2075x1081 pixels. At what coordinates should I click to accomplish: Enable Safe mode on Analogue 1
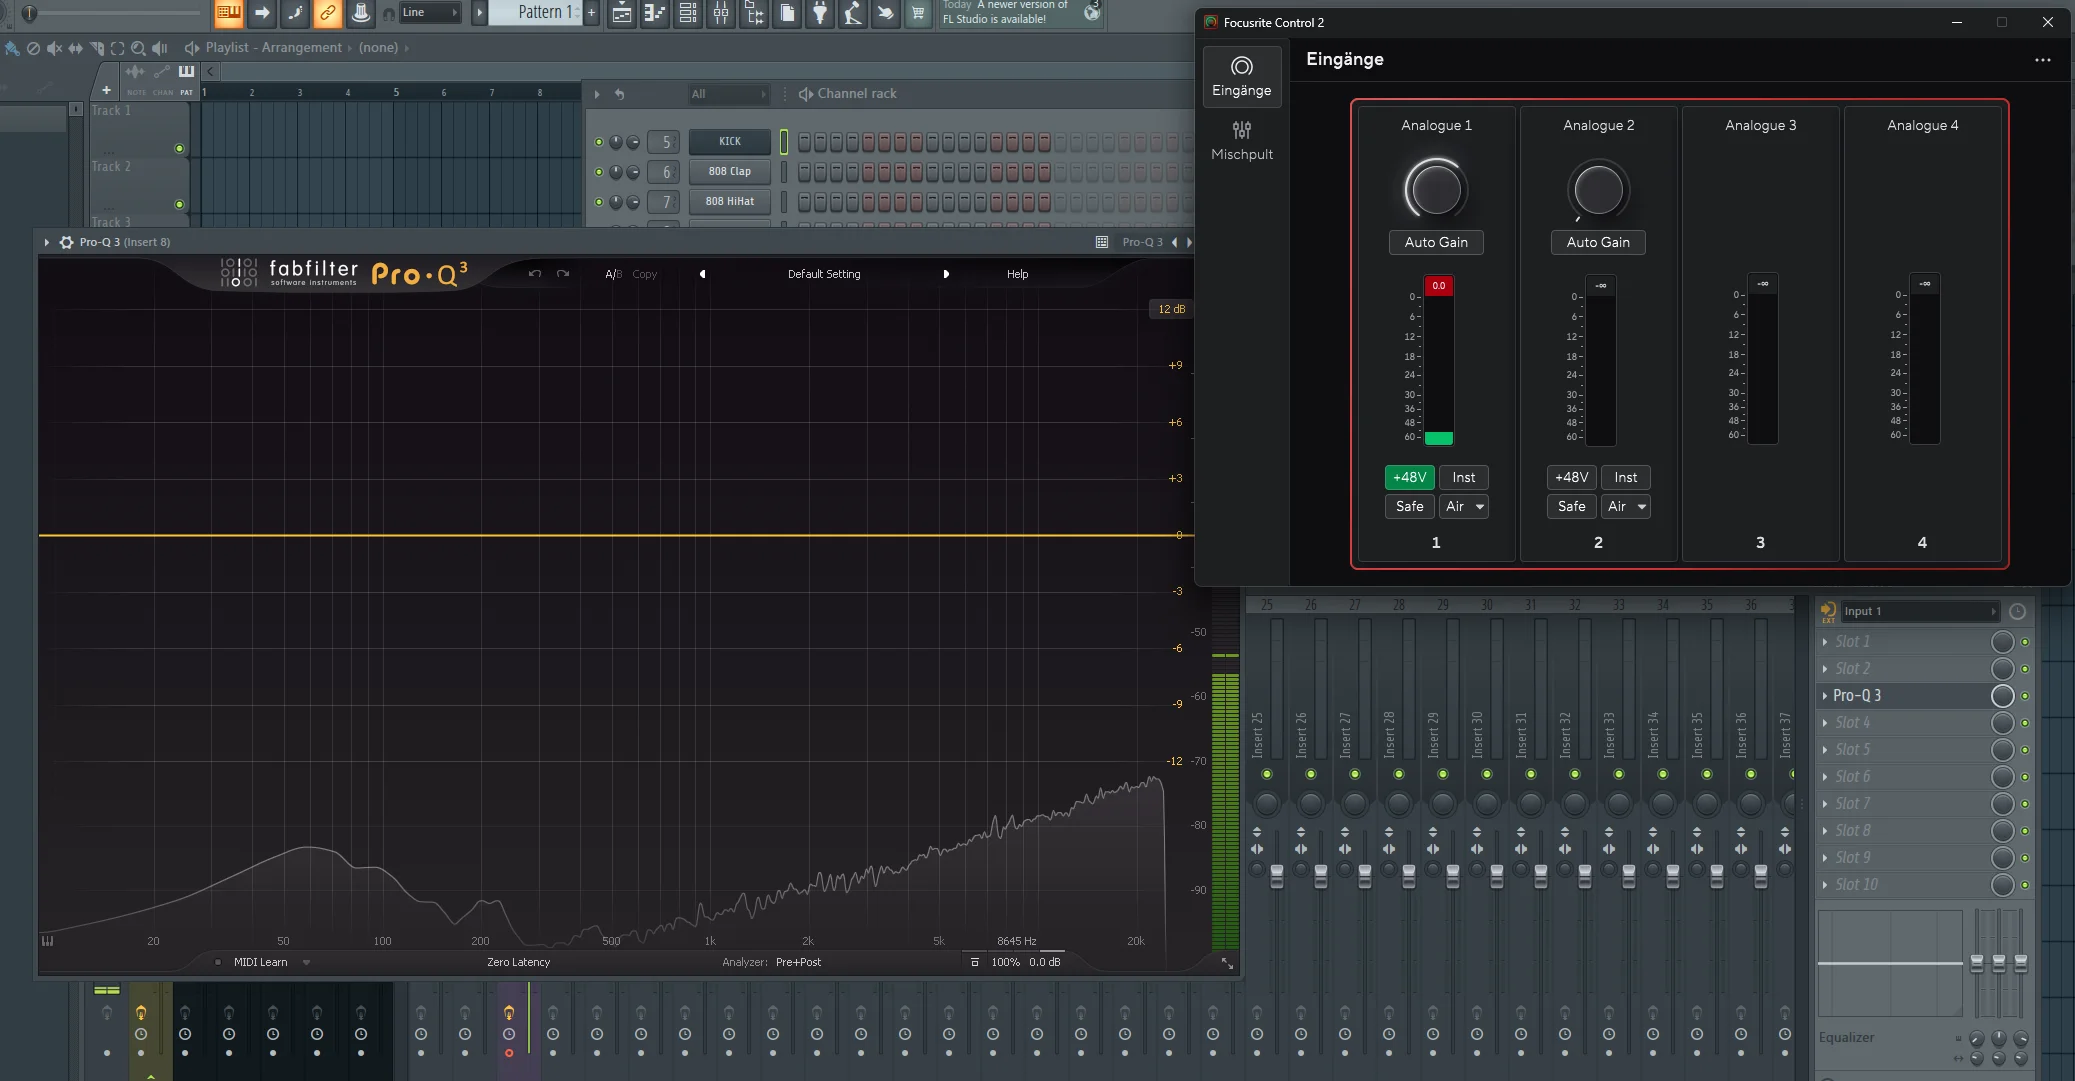tap(1410, 507)
